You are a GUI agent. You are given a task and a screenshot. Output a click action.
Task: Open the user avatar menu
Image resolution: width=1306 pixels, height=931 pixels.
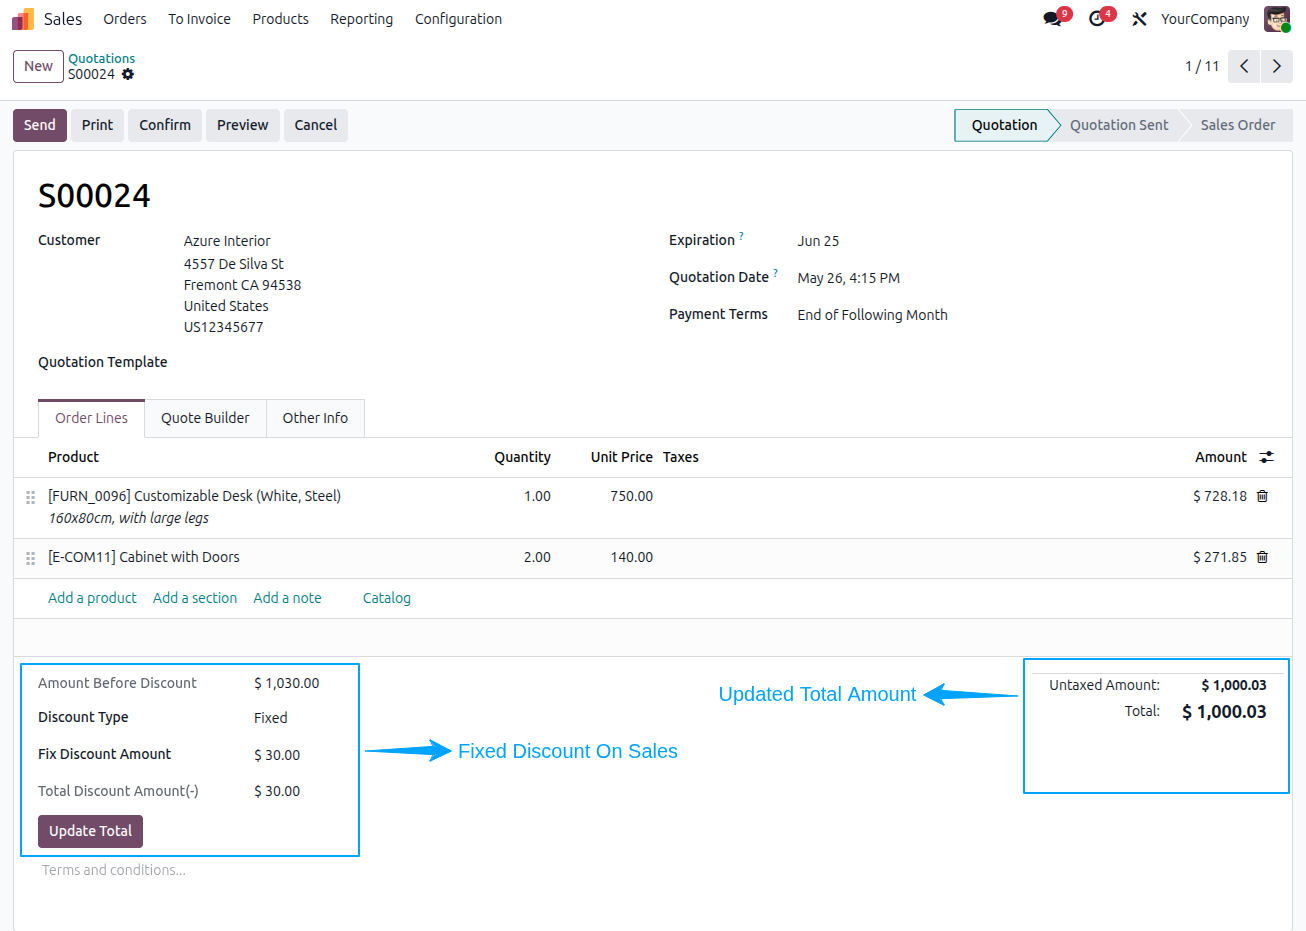coord(1277,19)
